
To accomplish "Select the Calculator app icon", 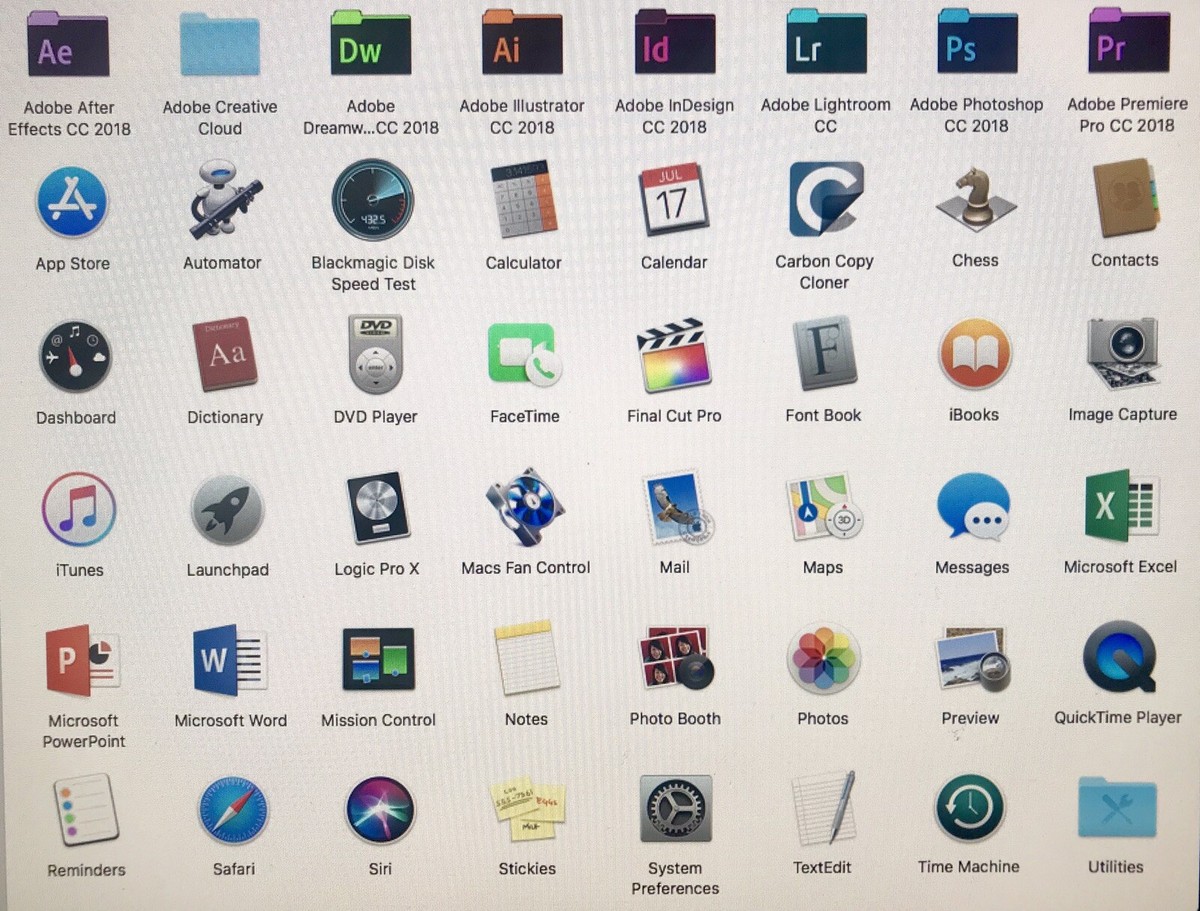I will (x=523, y=199).
